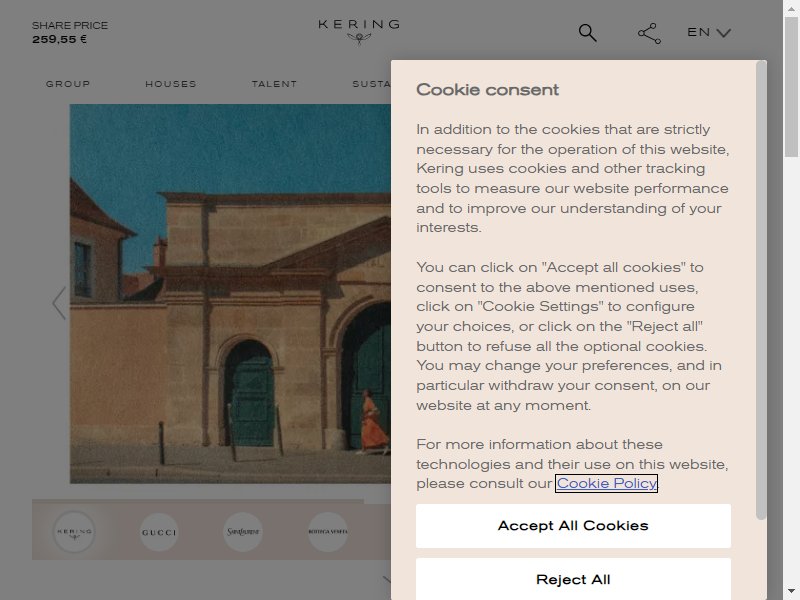Click the share icon in header
Screen dimensions: 800x600
[x=649, y=33]
